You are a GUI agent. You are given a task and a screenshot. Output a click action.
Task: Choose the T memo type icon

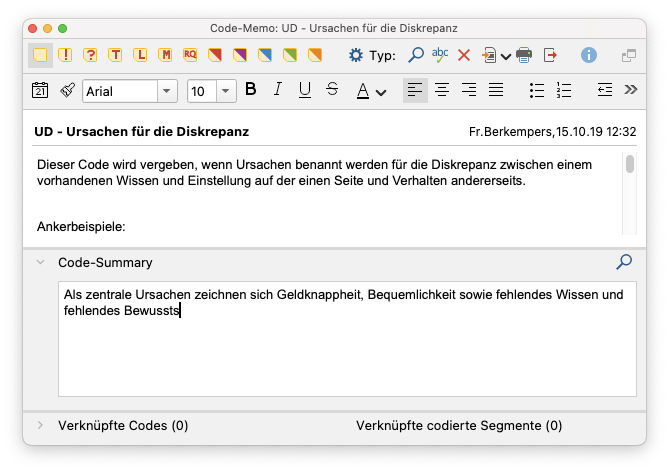click(x=115, y=55)
